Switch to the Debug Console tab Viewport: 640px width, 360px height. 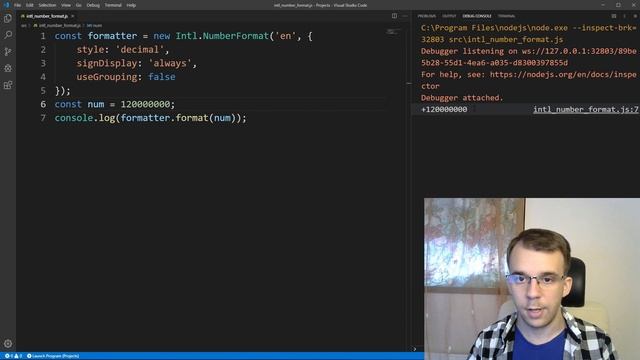[x=477, y=16]
